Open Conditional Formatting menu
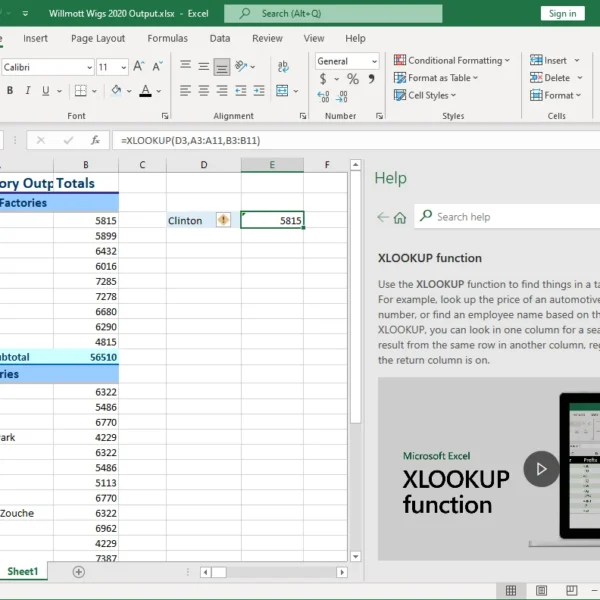Image resolution: width=600 pixels, height=600 pixels. click(452, 60)
